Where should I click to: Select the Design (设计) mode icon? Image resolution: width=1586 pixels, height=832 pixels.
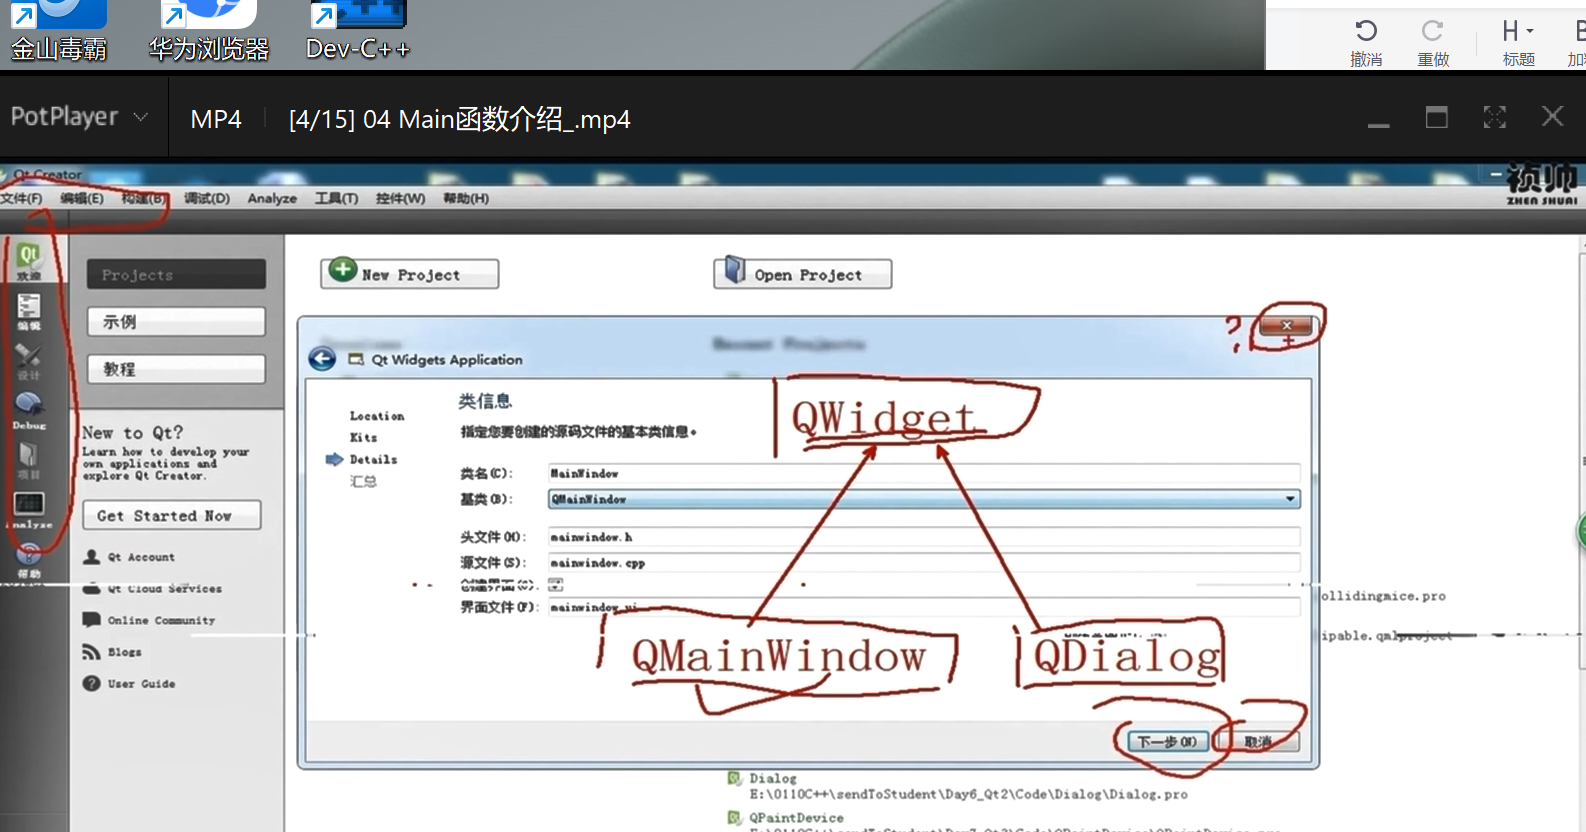[x=29, y=361]
